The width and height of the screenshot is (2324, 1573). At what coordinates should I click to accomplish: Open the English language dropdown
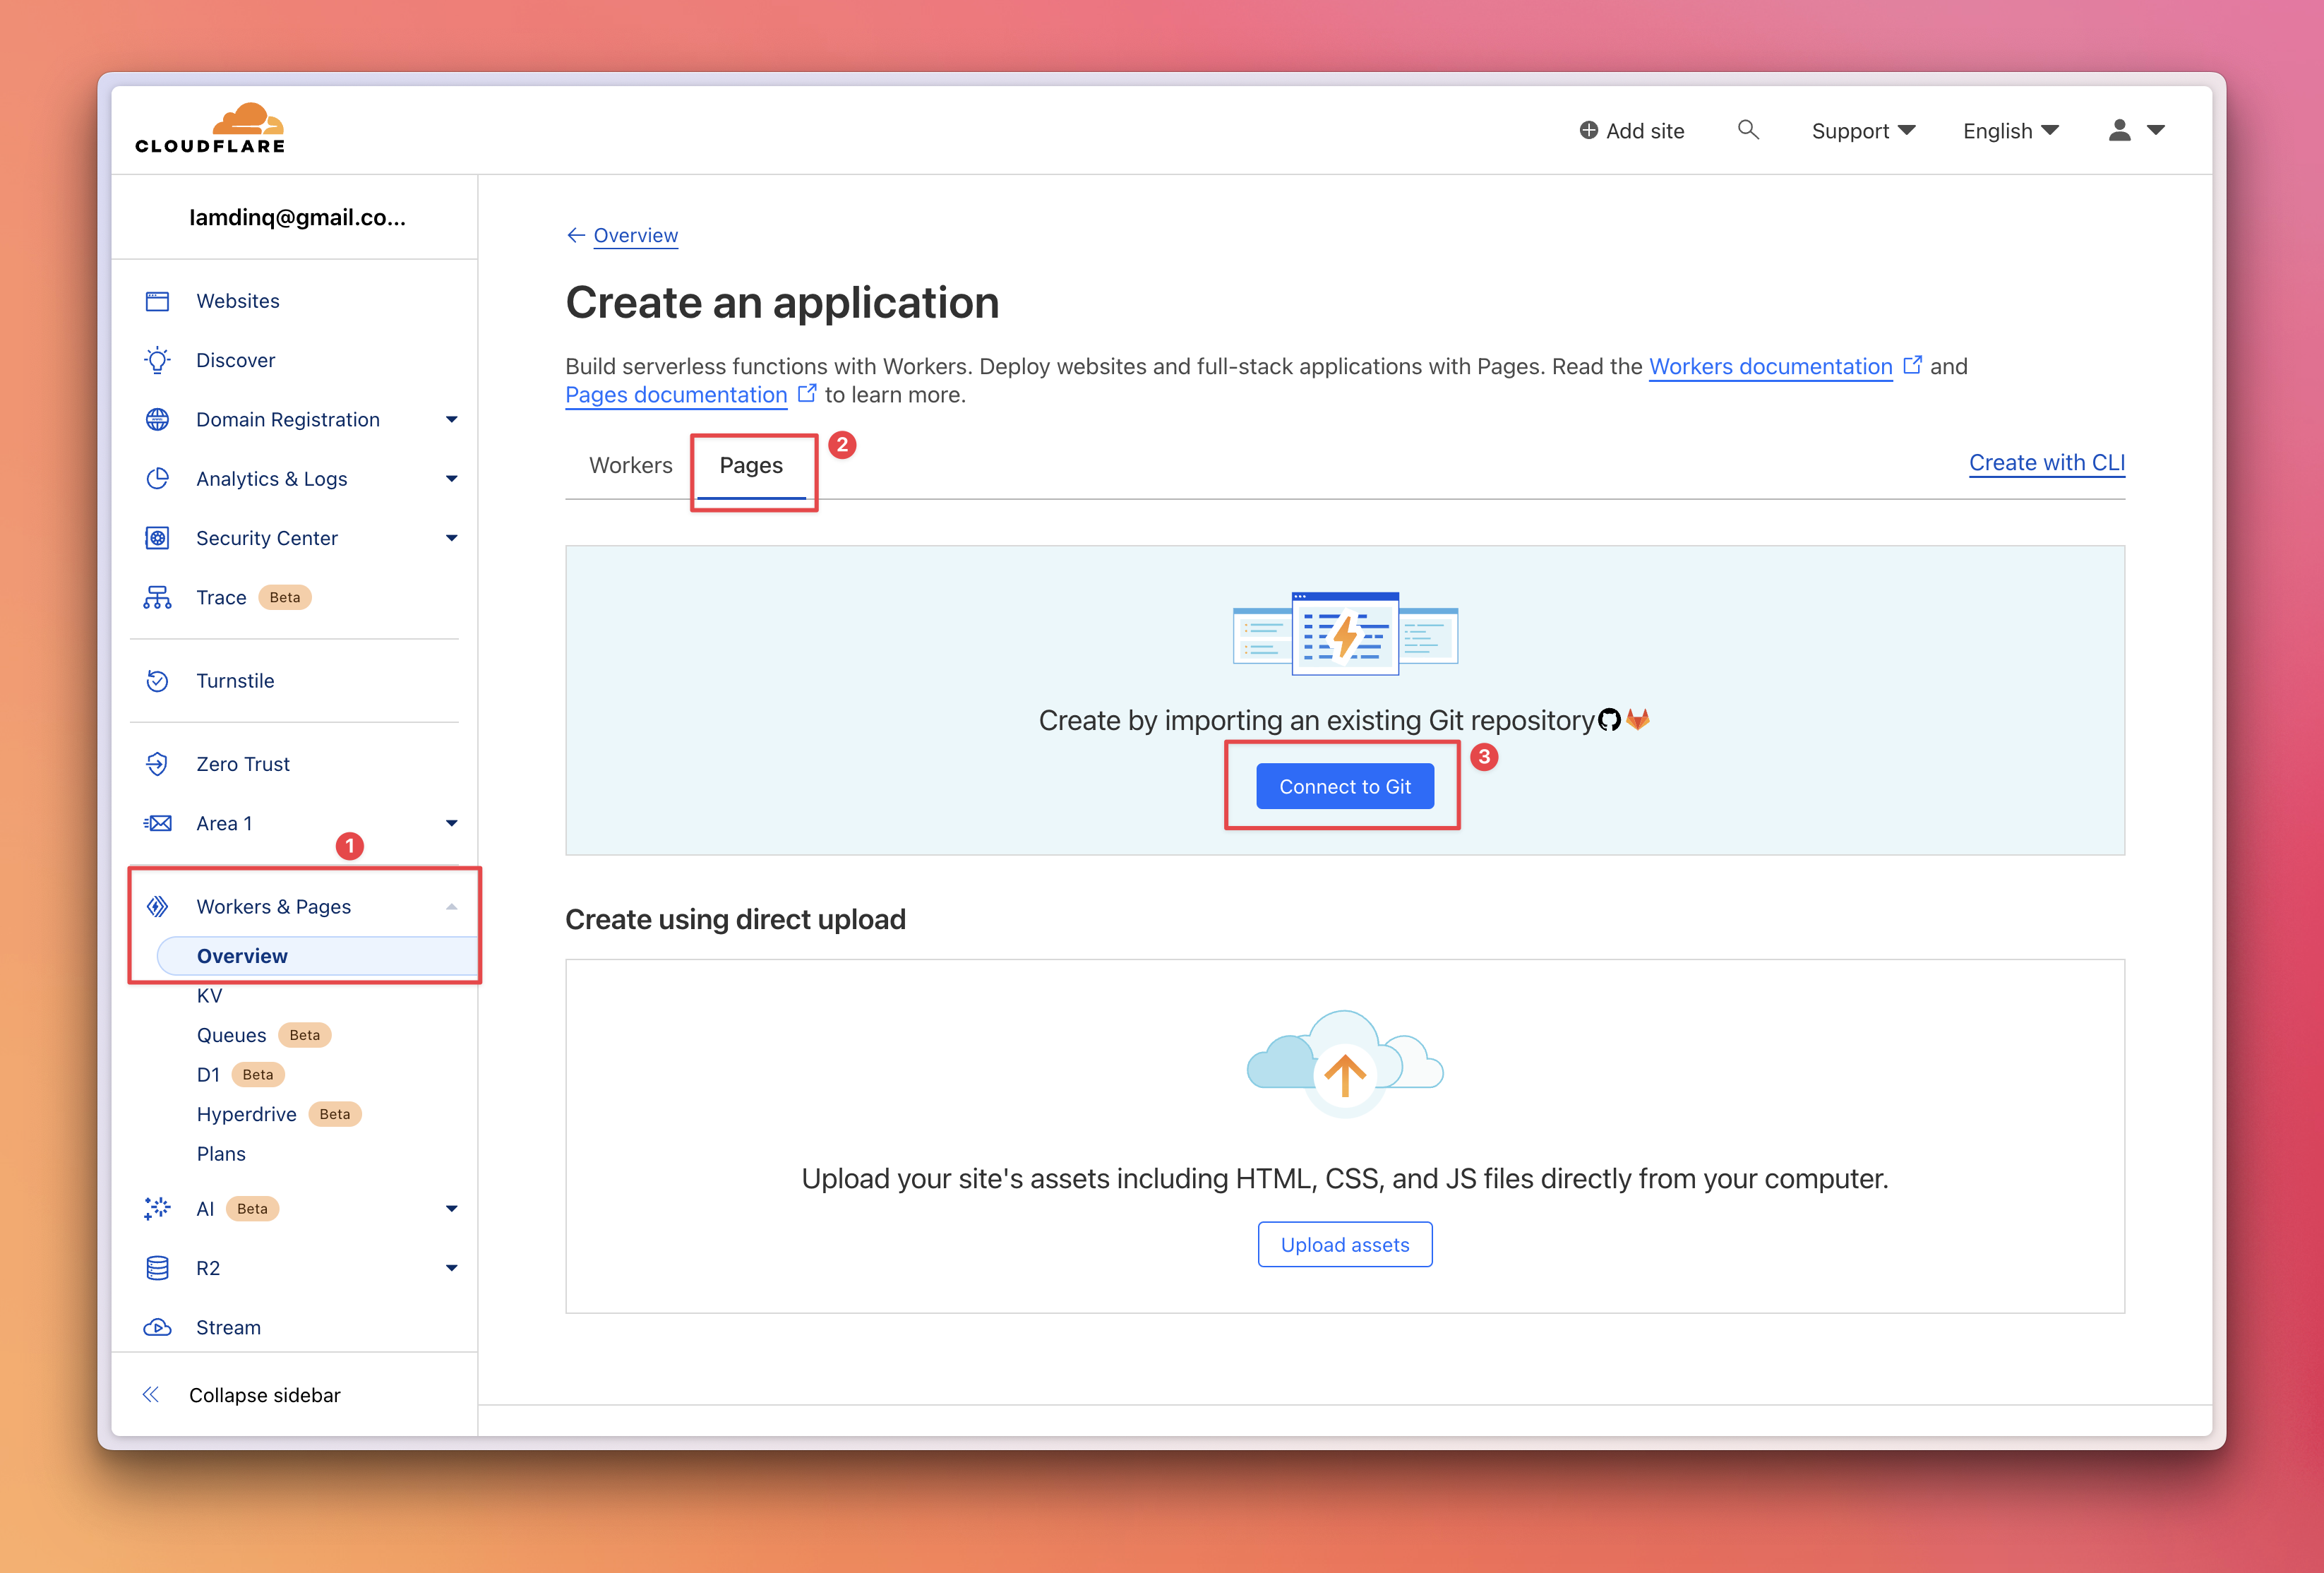pyautogui.click(x=2010, y=131)
